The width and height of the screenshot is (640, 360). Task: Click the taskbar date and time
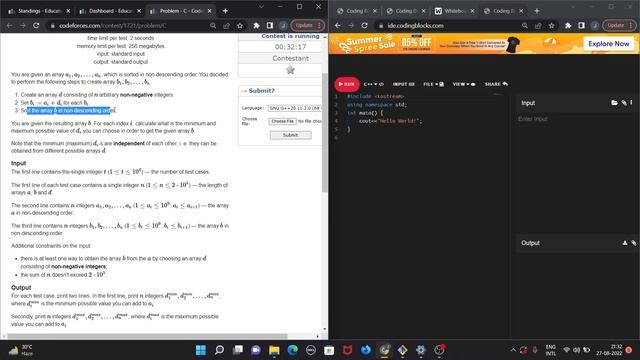[609, 350]
